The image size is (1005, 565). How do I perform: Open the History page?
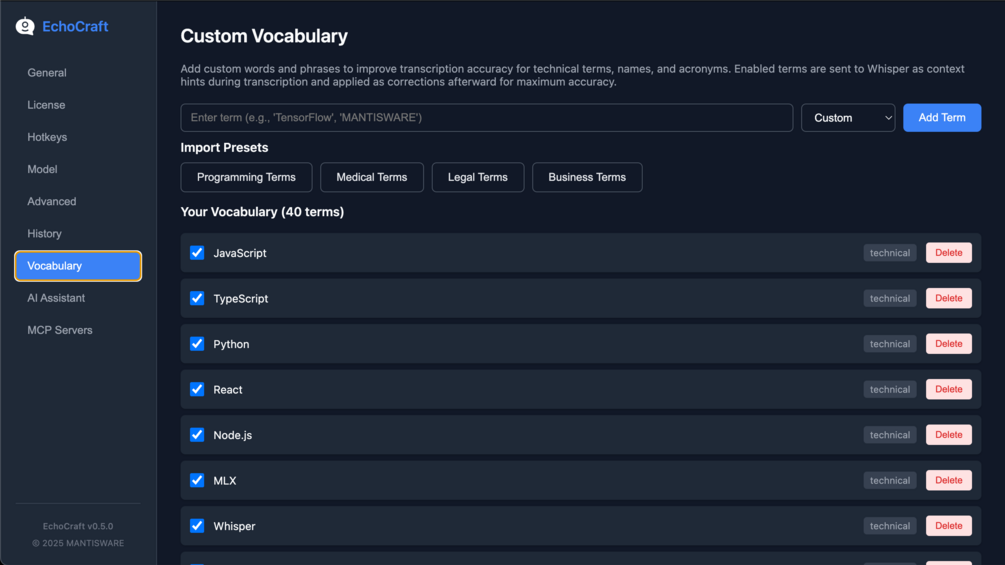click(44, 234)
